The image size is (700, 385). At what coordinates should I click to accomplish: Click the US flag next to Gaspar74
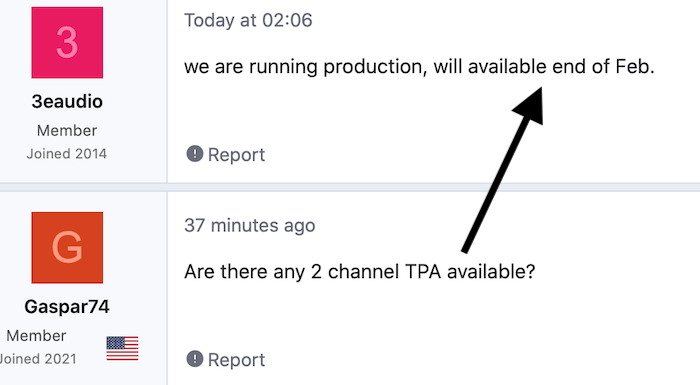[122, 348]
